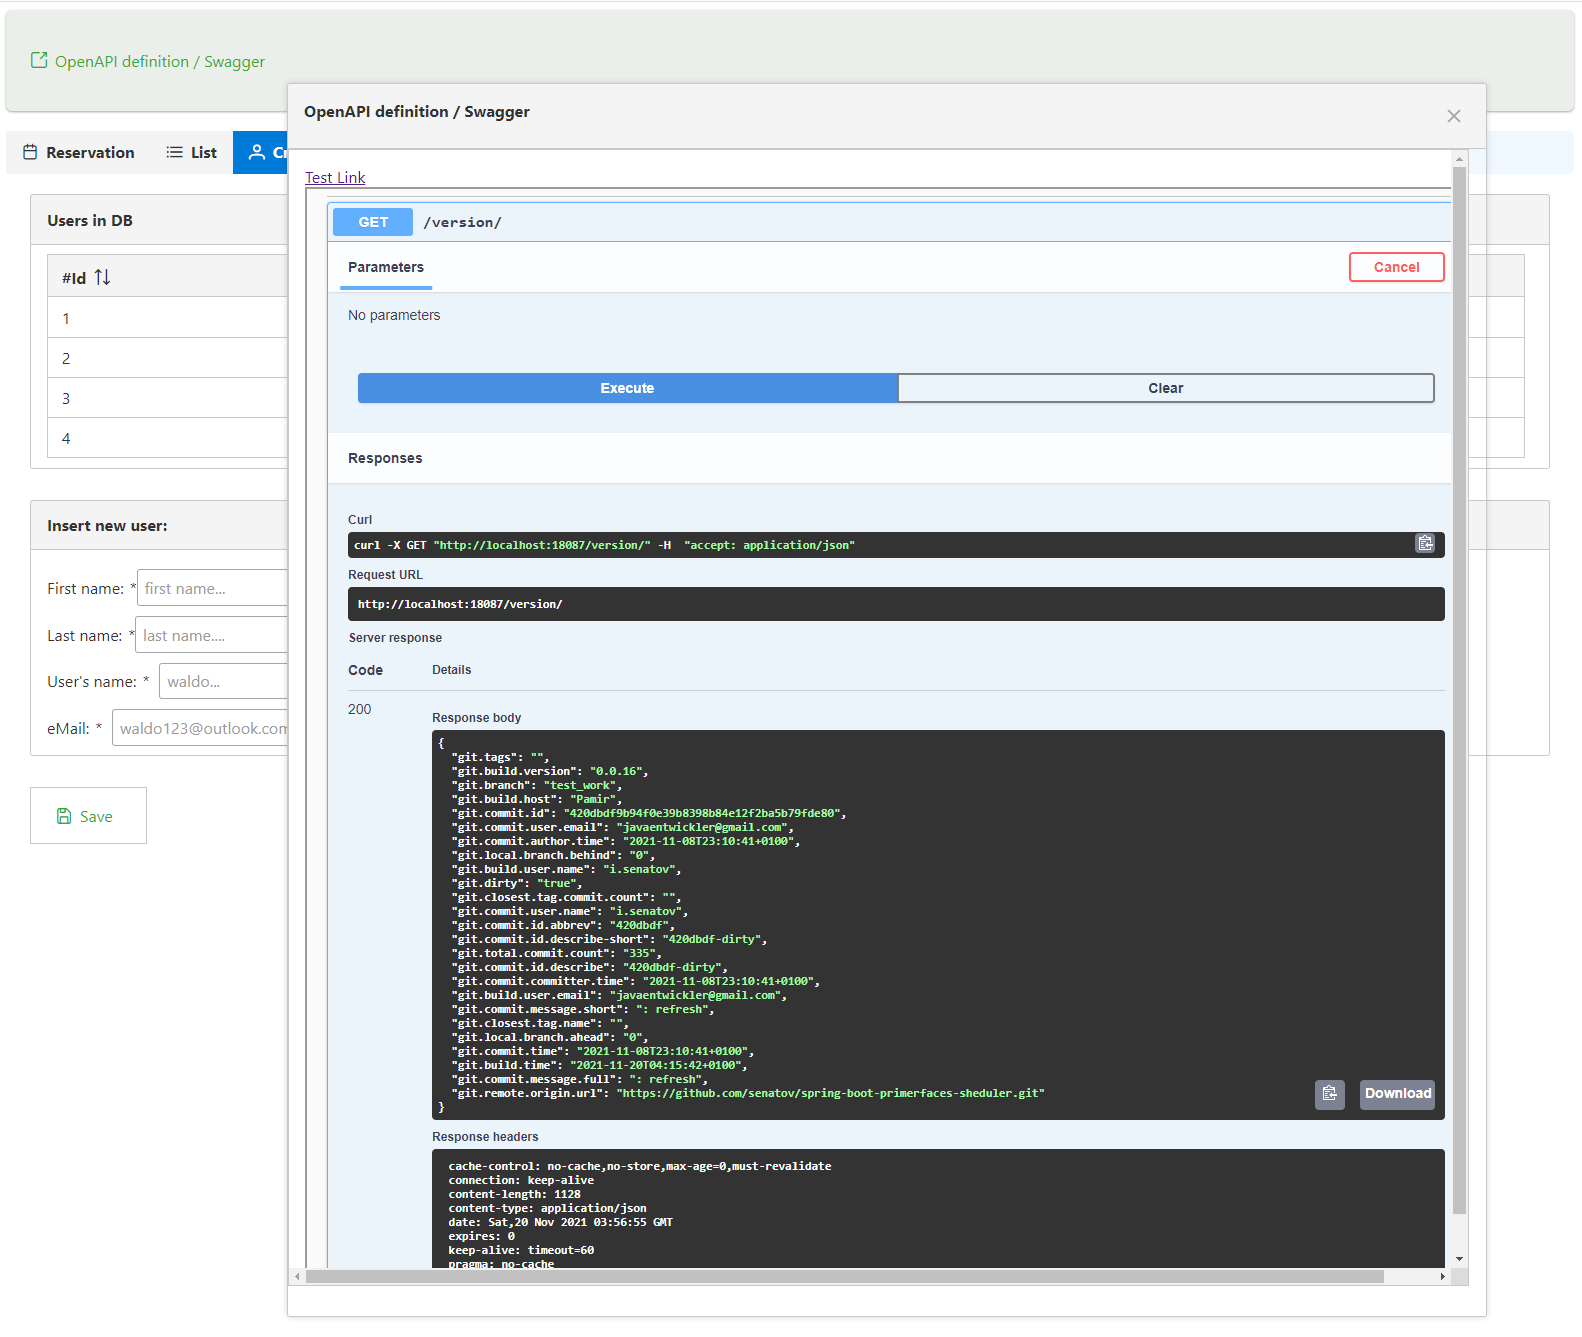The width and height of the screenshot is (1582, 1337).
Task: Click the response code 200
Action: tap(359, 709)
